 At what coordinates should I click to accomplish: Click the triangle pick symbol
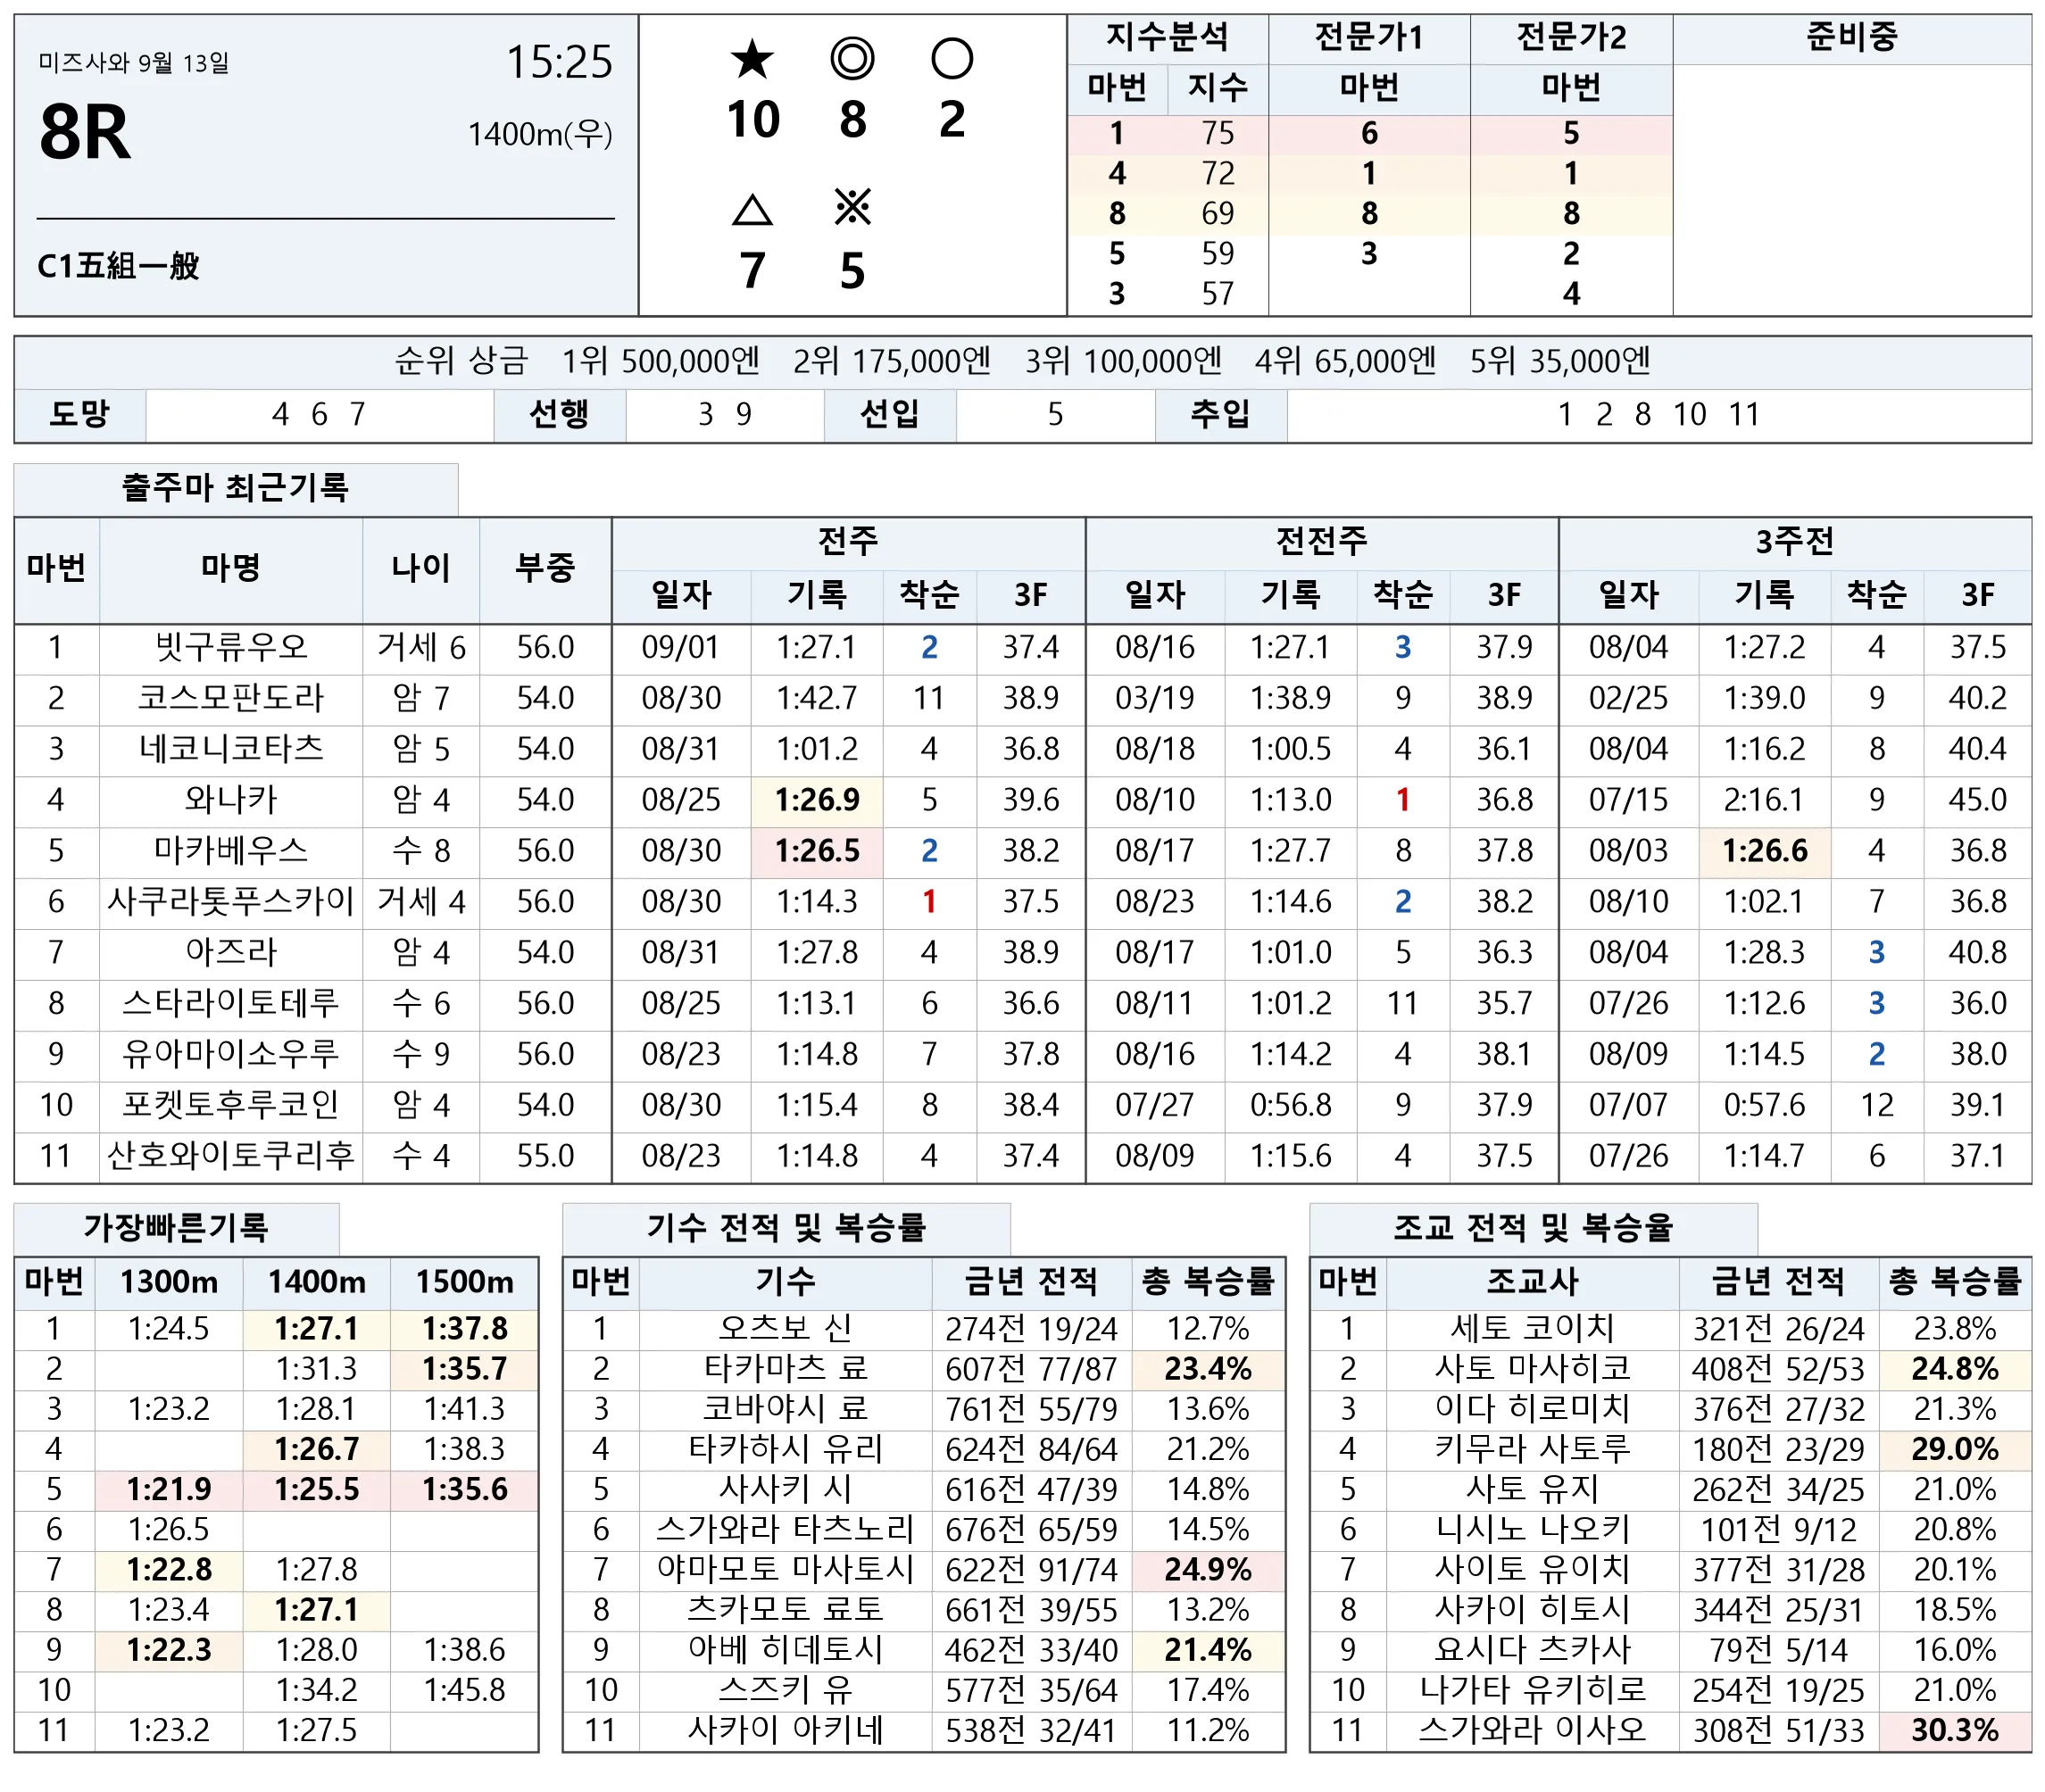pos(752,210)
